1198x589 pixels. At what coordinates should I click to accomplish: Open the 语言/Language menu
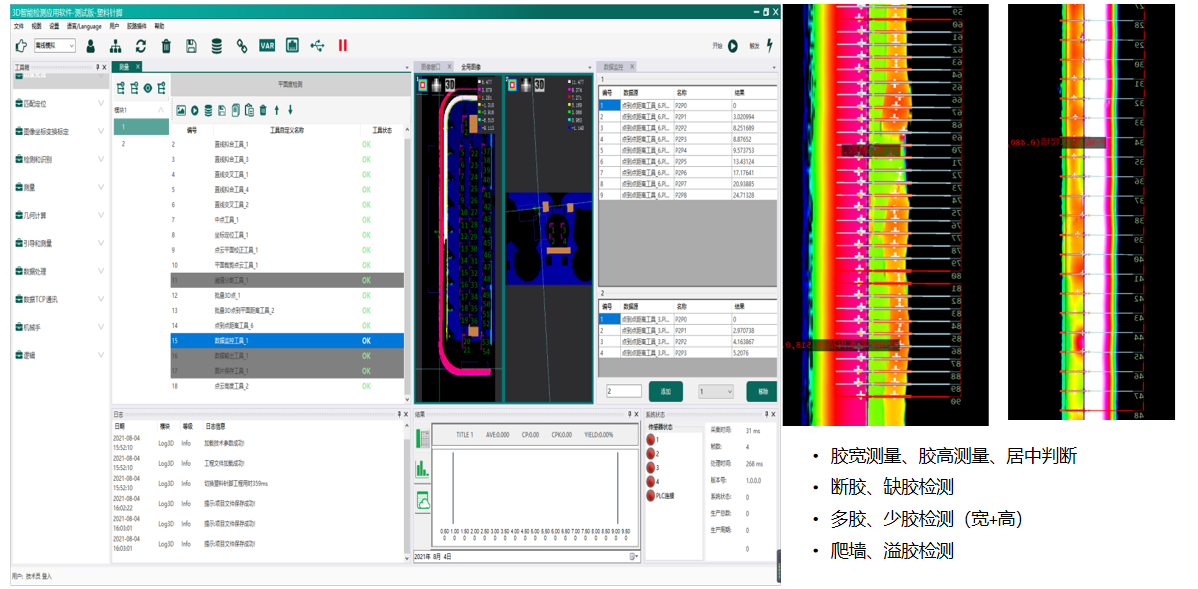[x=83, y=26]
